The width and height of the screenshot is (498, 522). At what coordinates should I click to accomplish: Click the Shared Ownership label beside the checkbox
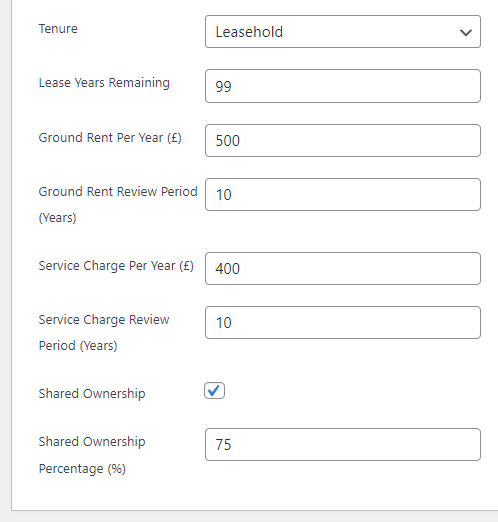click(92, 393)
